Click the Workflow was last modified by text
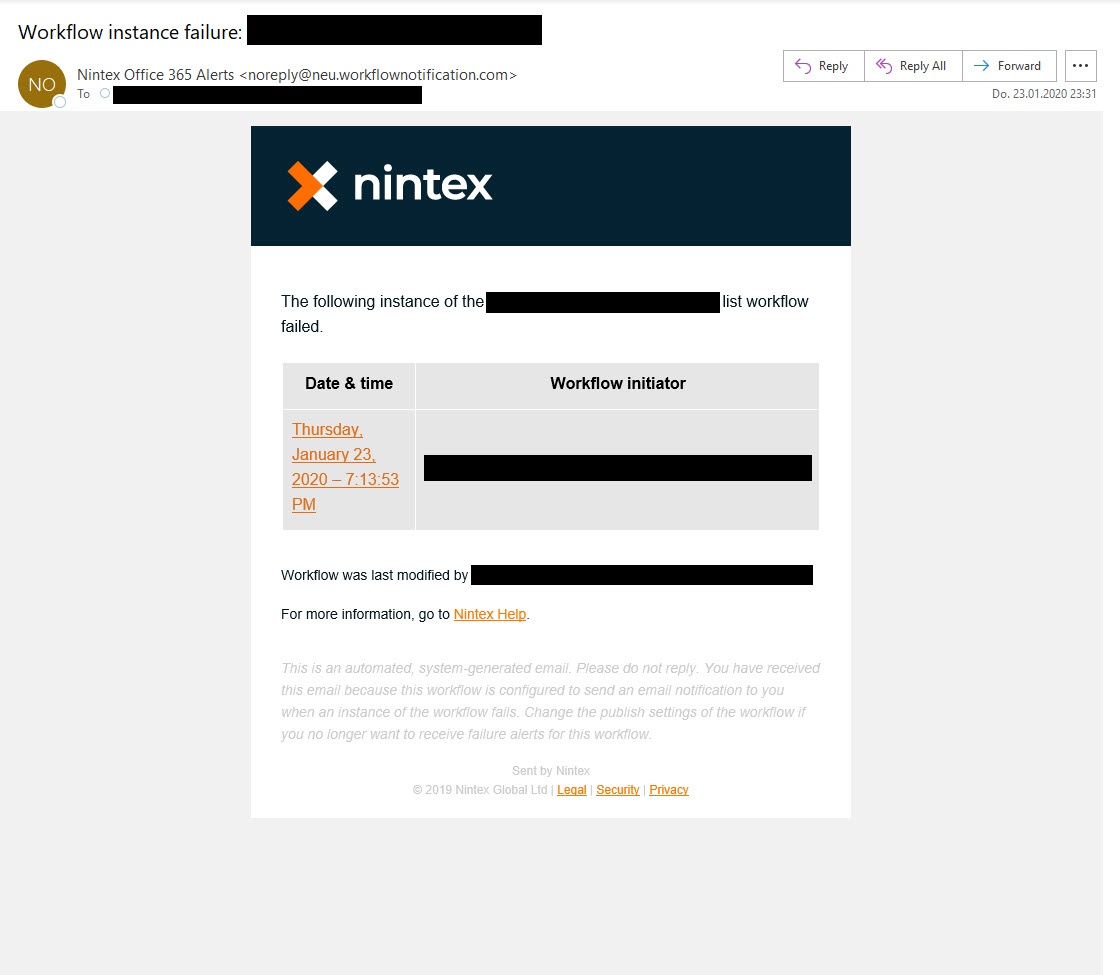 [x=374, y=575]
